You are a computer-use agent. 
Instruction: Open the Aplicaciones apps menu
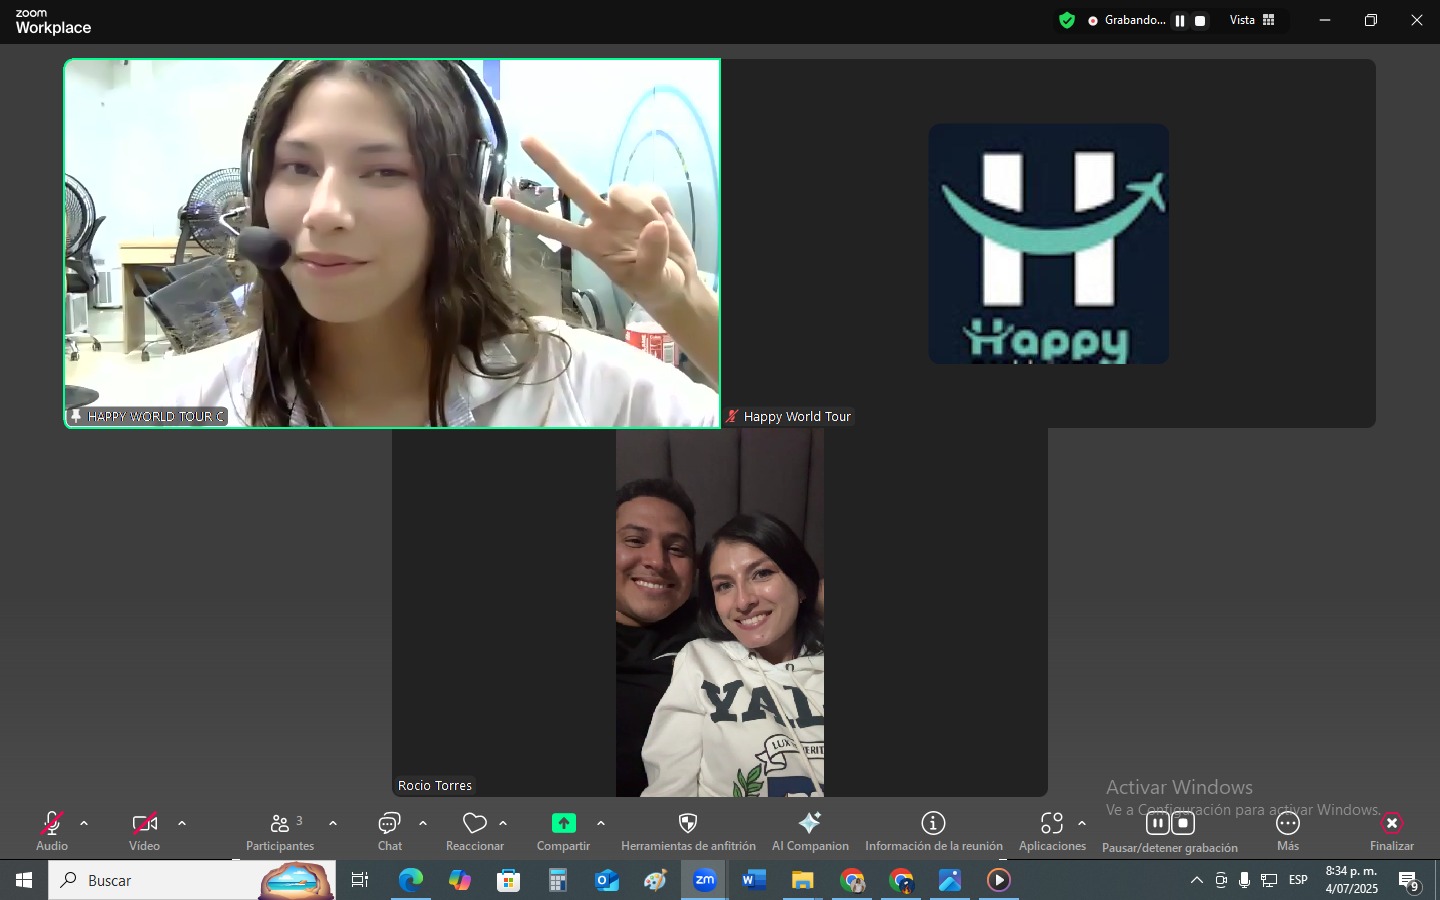click(x=1051, y=830)
